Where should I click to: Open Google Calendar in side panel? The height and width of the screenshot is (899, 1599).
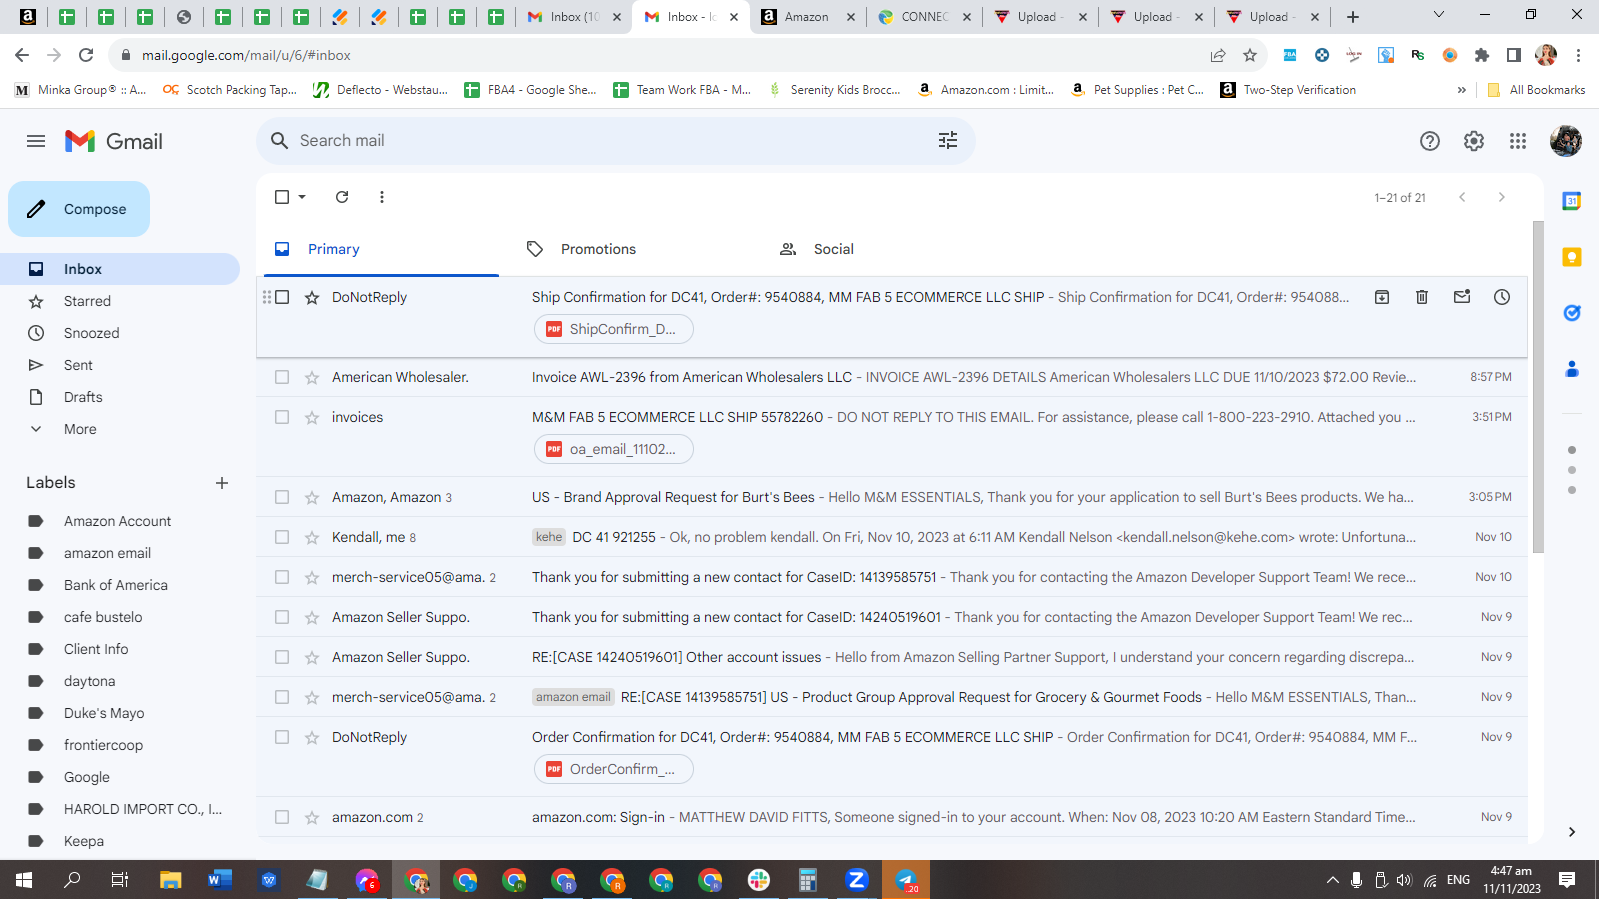coord(1572,201)
